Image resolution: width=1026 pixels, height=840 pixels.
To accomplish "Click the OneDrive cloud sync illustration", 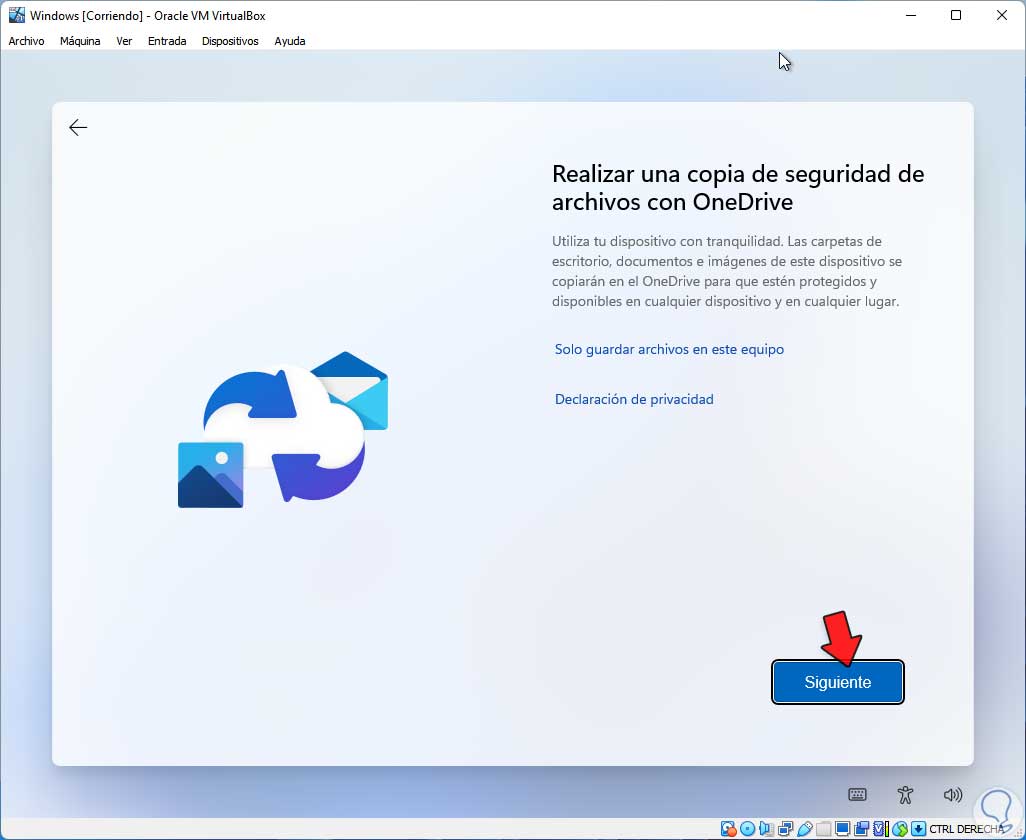I will click(283, 429).
